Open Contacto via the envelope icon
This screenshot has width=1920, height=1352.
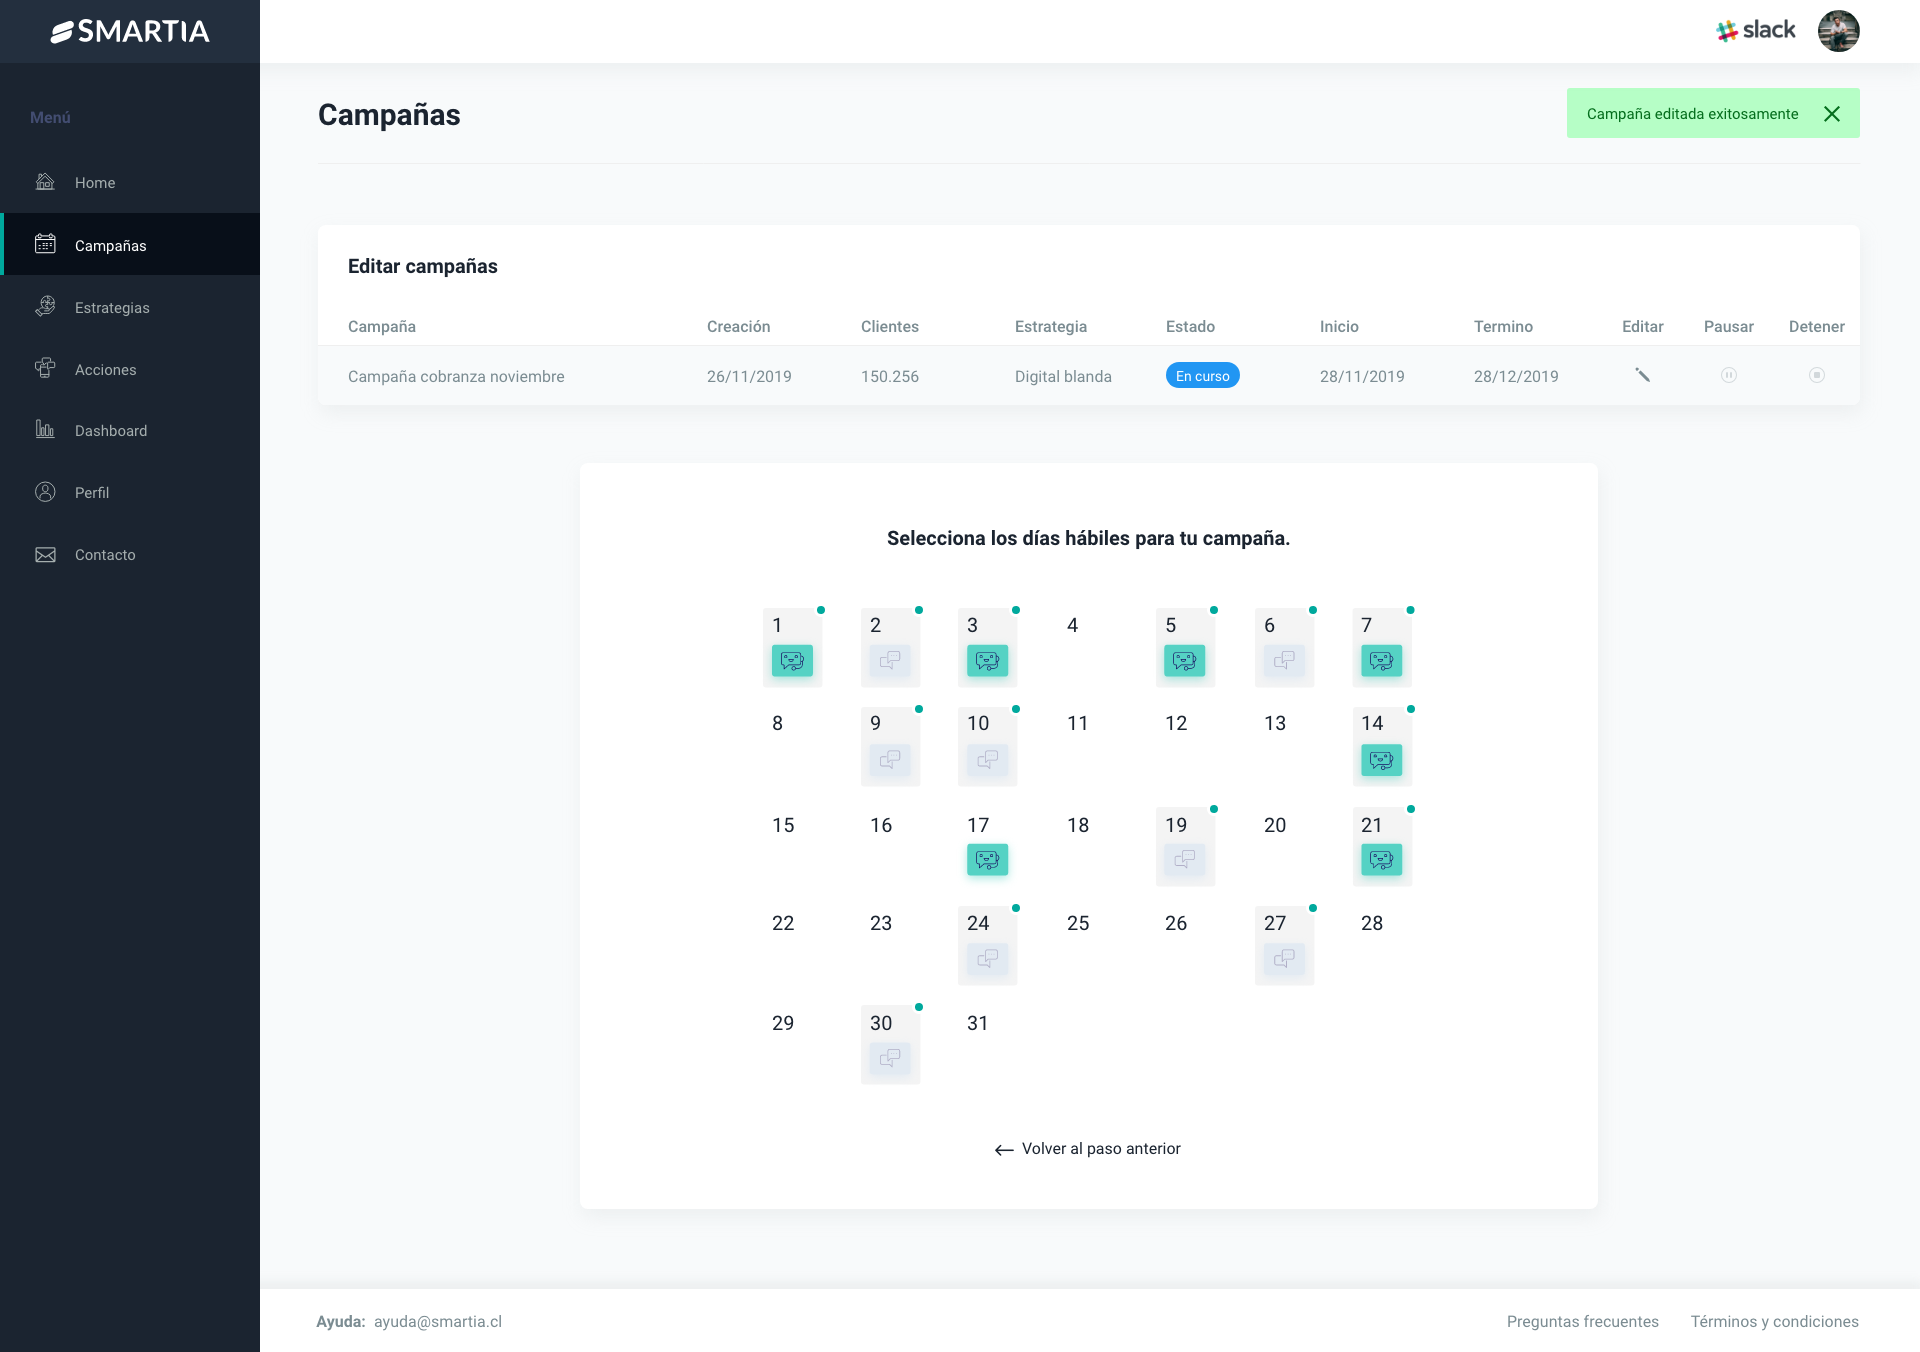coord(45,554)
